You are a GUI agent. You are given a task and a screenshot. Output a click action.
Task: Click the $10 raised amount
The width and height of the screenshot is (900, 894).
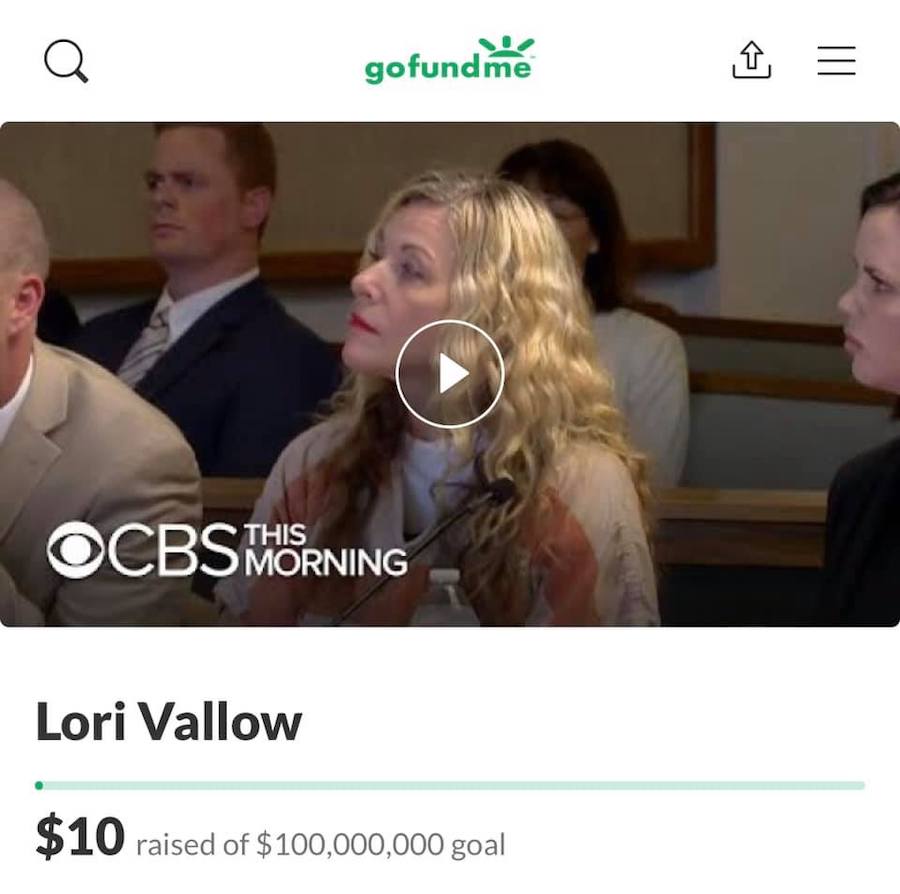(80, 836)
